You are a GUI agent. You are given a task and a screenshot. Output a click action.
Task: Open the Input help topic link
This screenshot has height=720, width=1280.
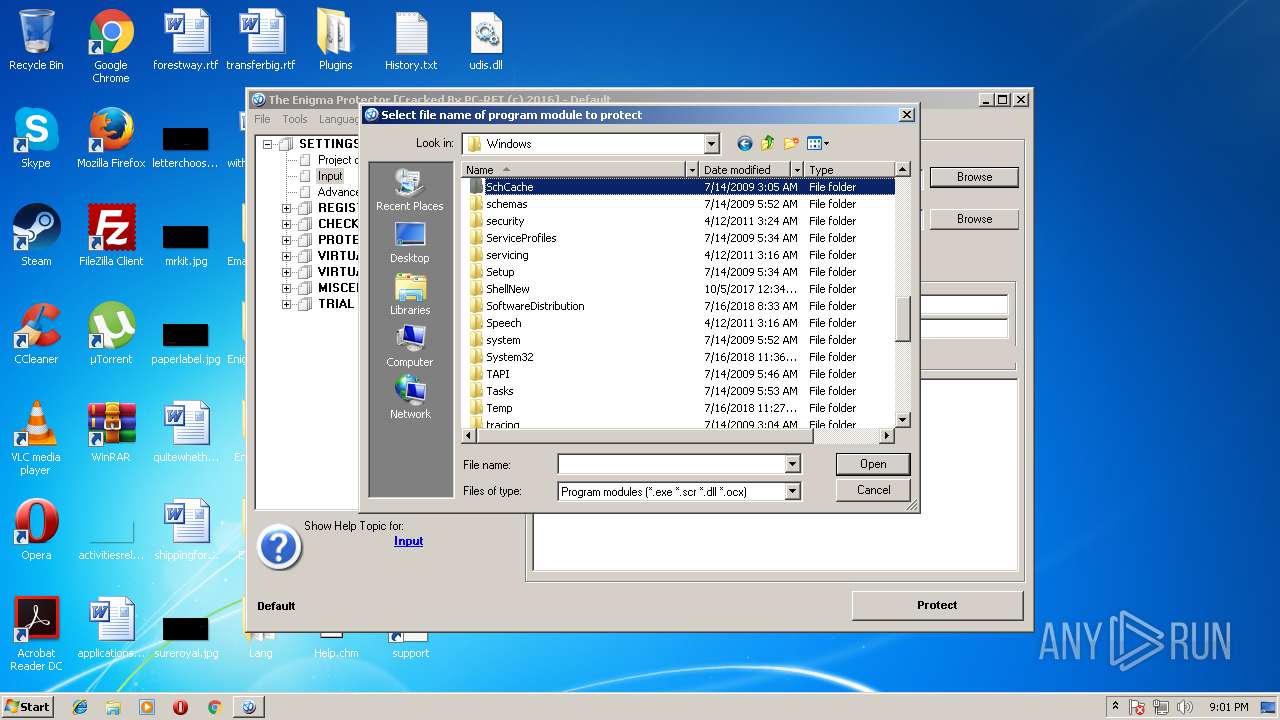(x=408, y=541)
